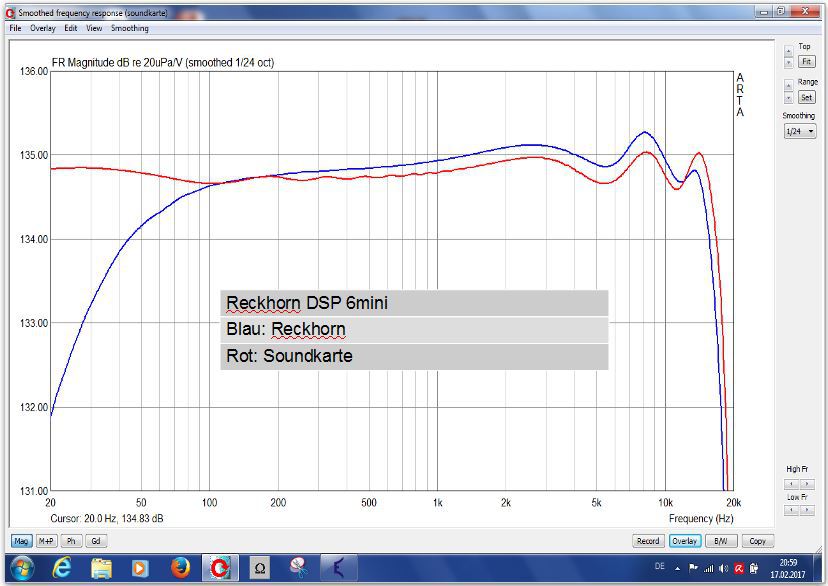
Task: Lower the Top value with the down arrow
Action: 788,62
